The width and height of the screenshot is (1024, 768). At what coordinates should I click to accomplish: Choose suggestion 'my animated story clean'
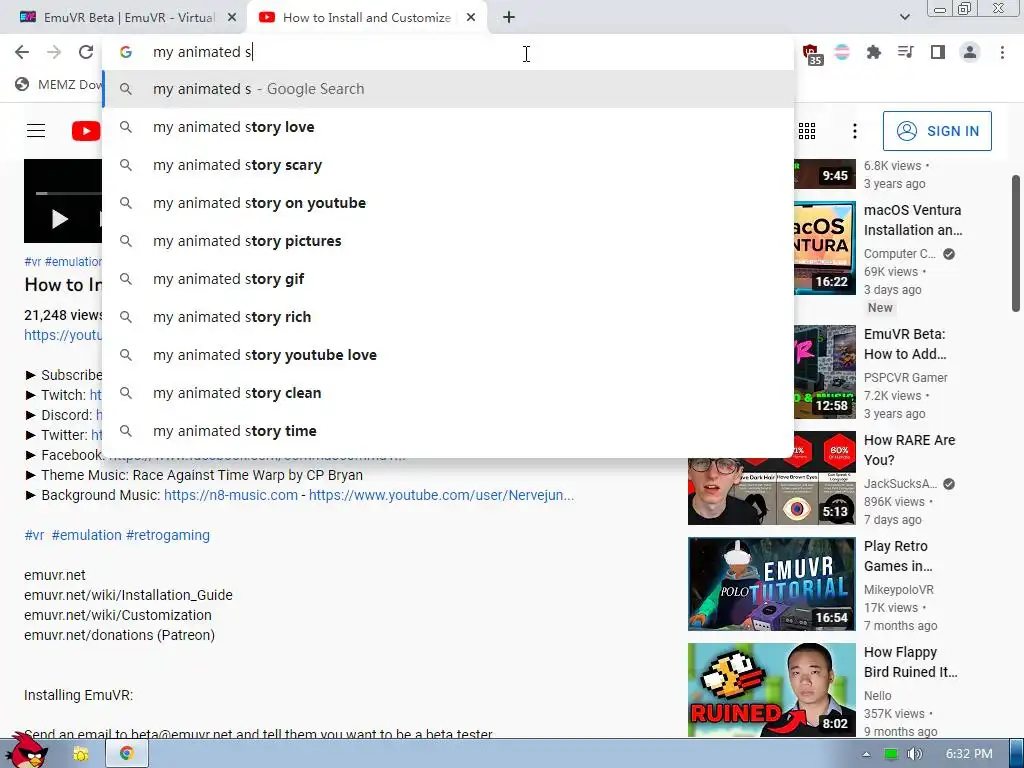pos(449,392)
